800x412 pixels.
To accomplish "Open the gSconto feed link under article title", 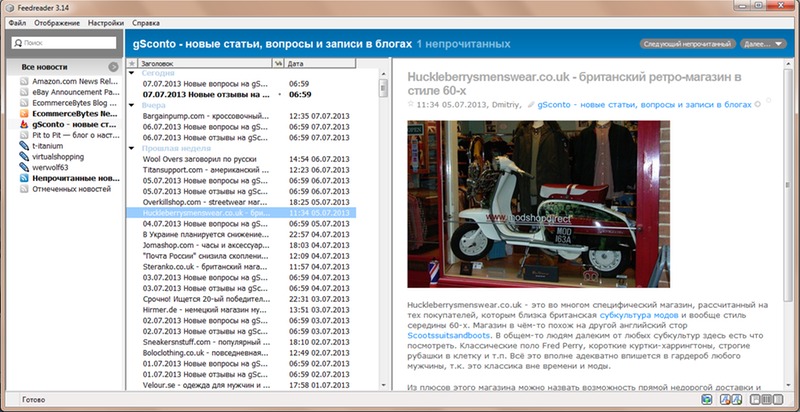I will click(644, 105).
